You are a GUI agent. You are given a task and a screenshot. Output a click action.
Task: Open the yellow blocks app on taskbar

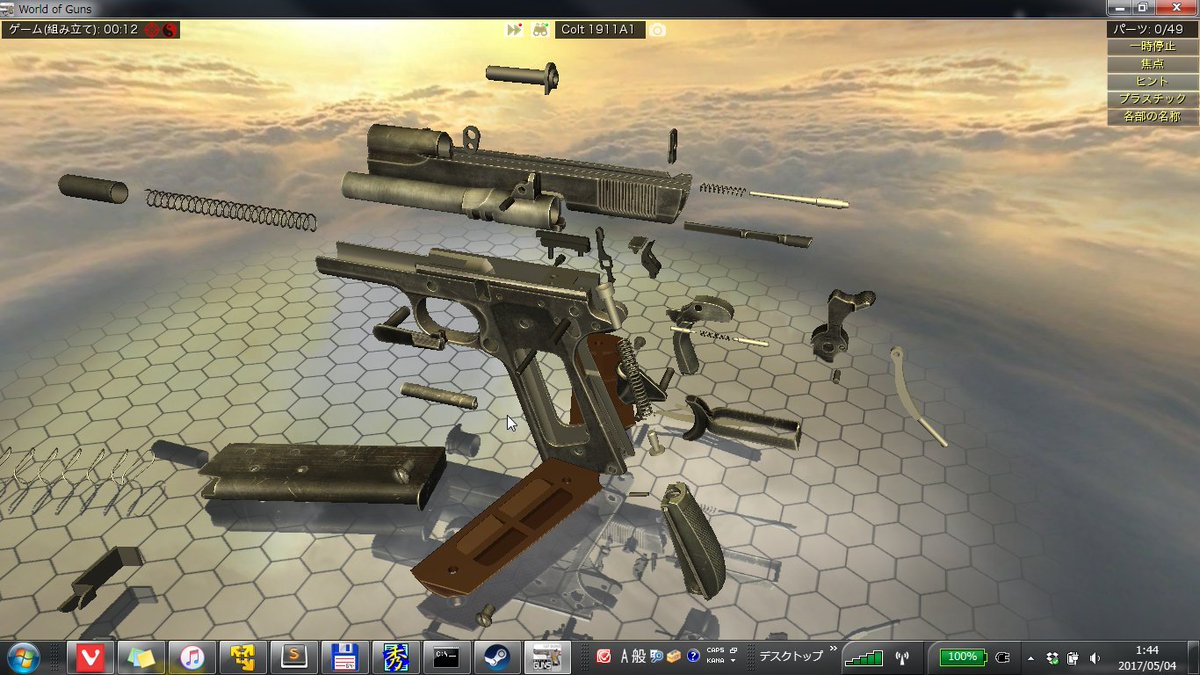243,657
